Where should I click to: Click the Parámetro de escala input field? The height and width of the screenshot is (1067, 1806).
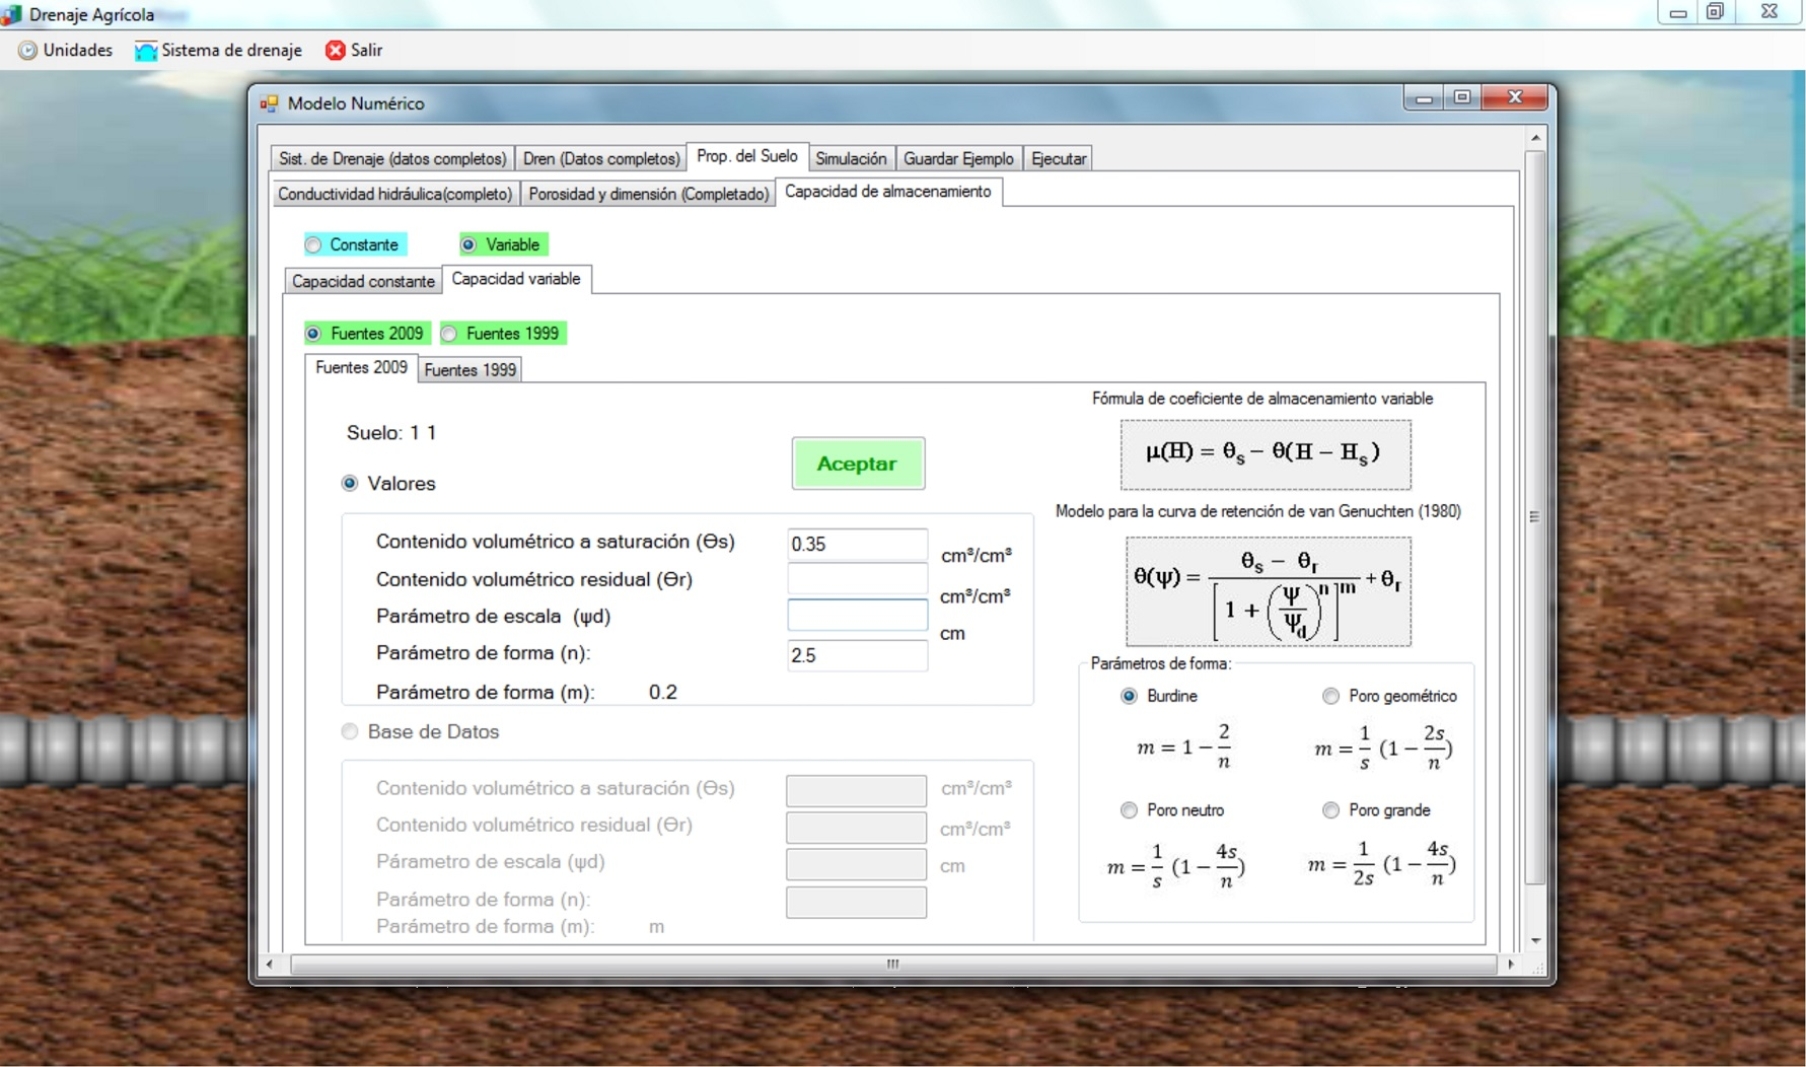pos(857,616)
